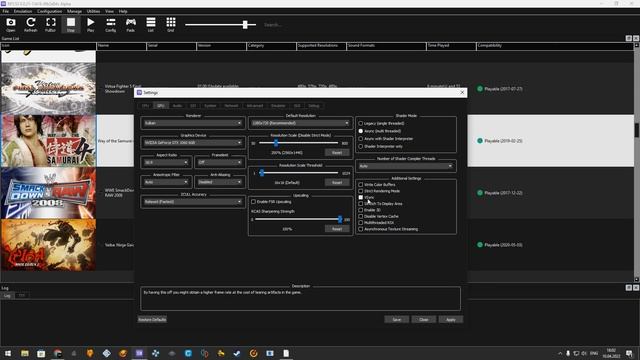This screenshot has width=640, height=360.
Task: Enable Strict Rendering Mode checkbox
Action: pyautogui.click(x=360, y=191)
